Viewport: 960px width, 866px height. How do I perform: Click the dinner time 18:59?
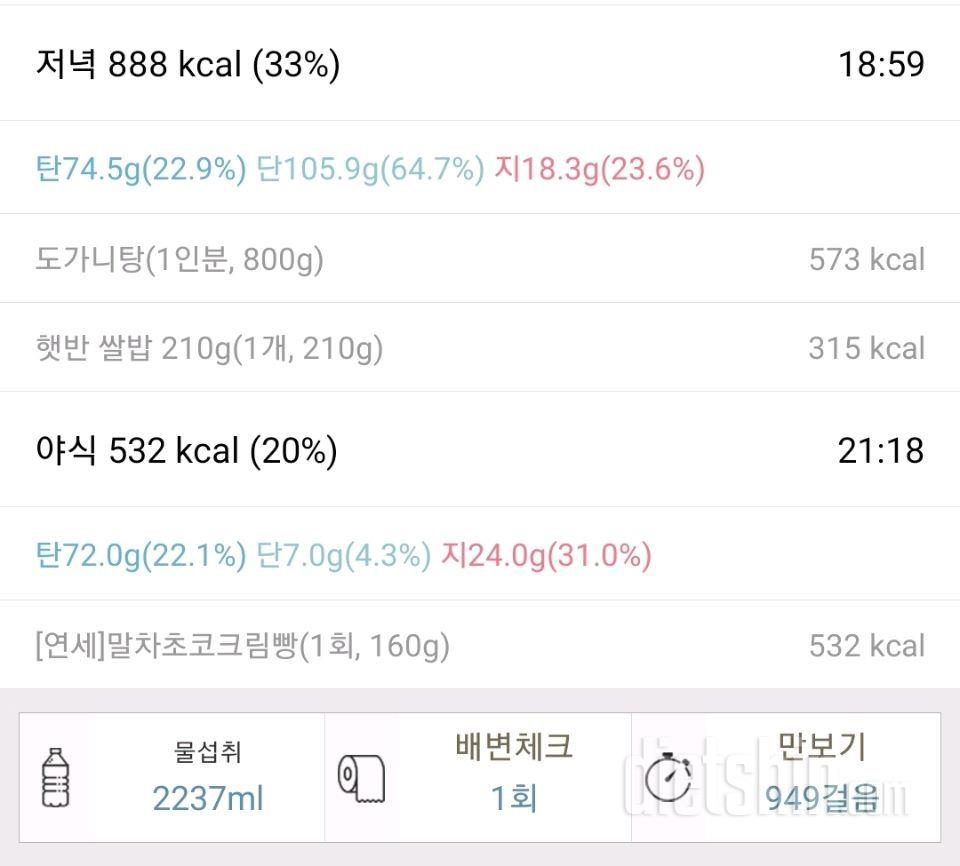(880, 65)
